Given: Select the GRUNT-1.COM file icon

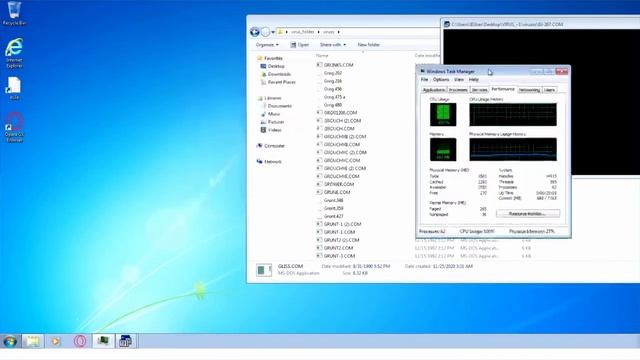Looking at the screenshot, I should point(320,232).
